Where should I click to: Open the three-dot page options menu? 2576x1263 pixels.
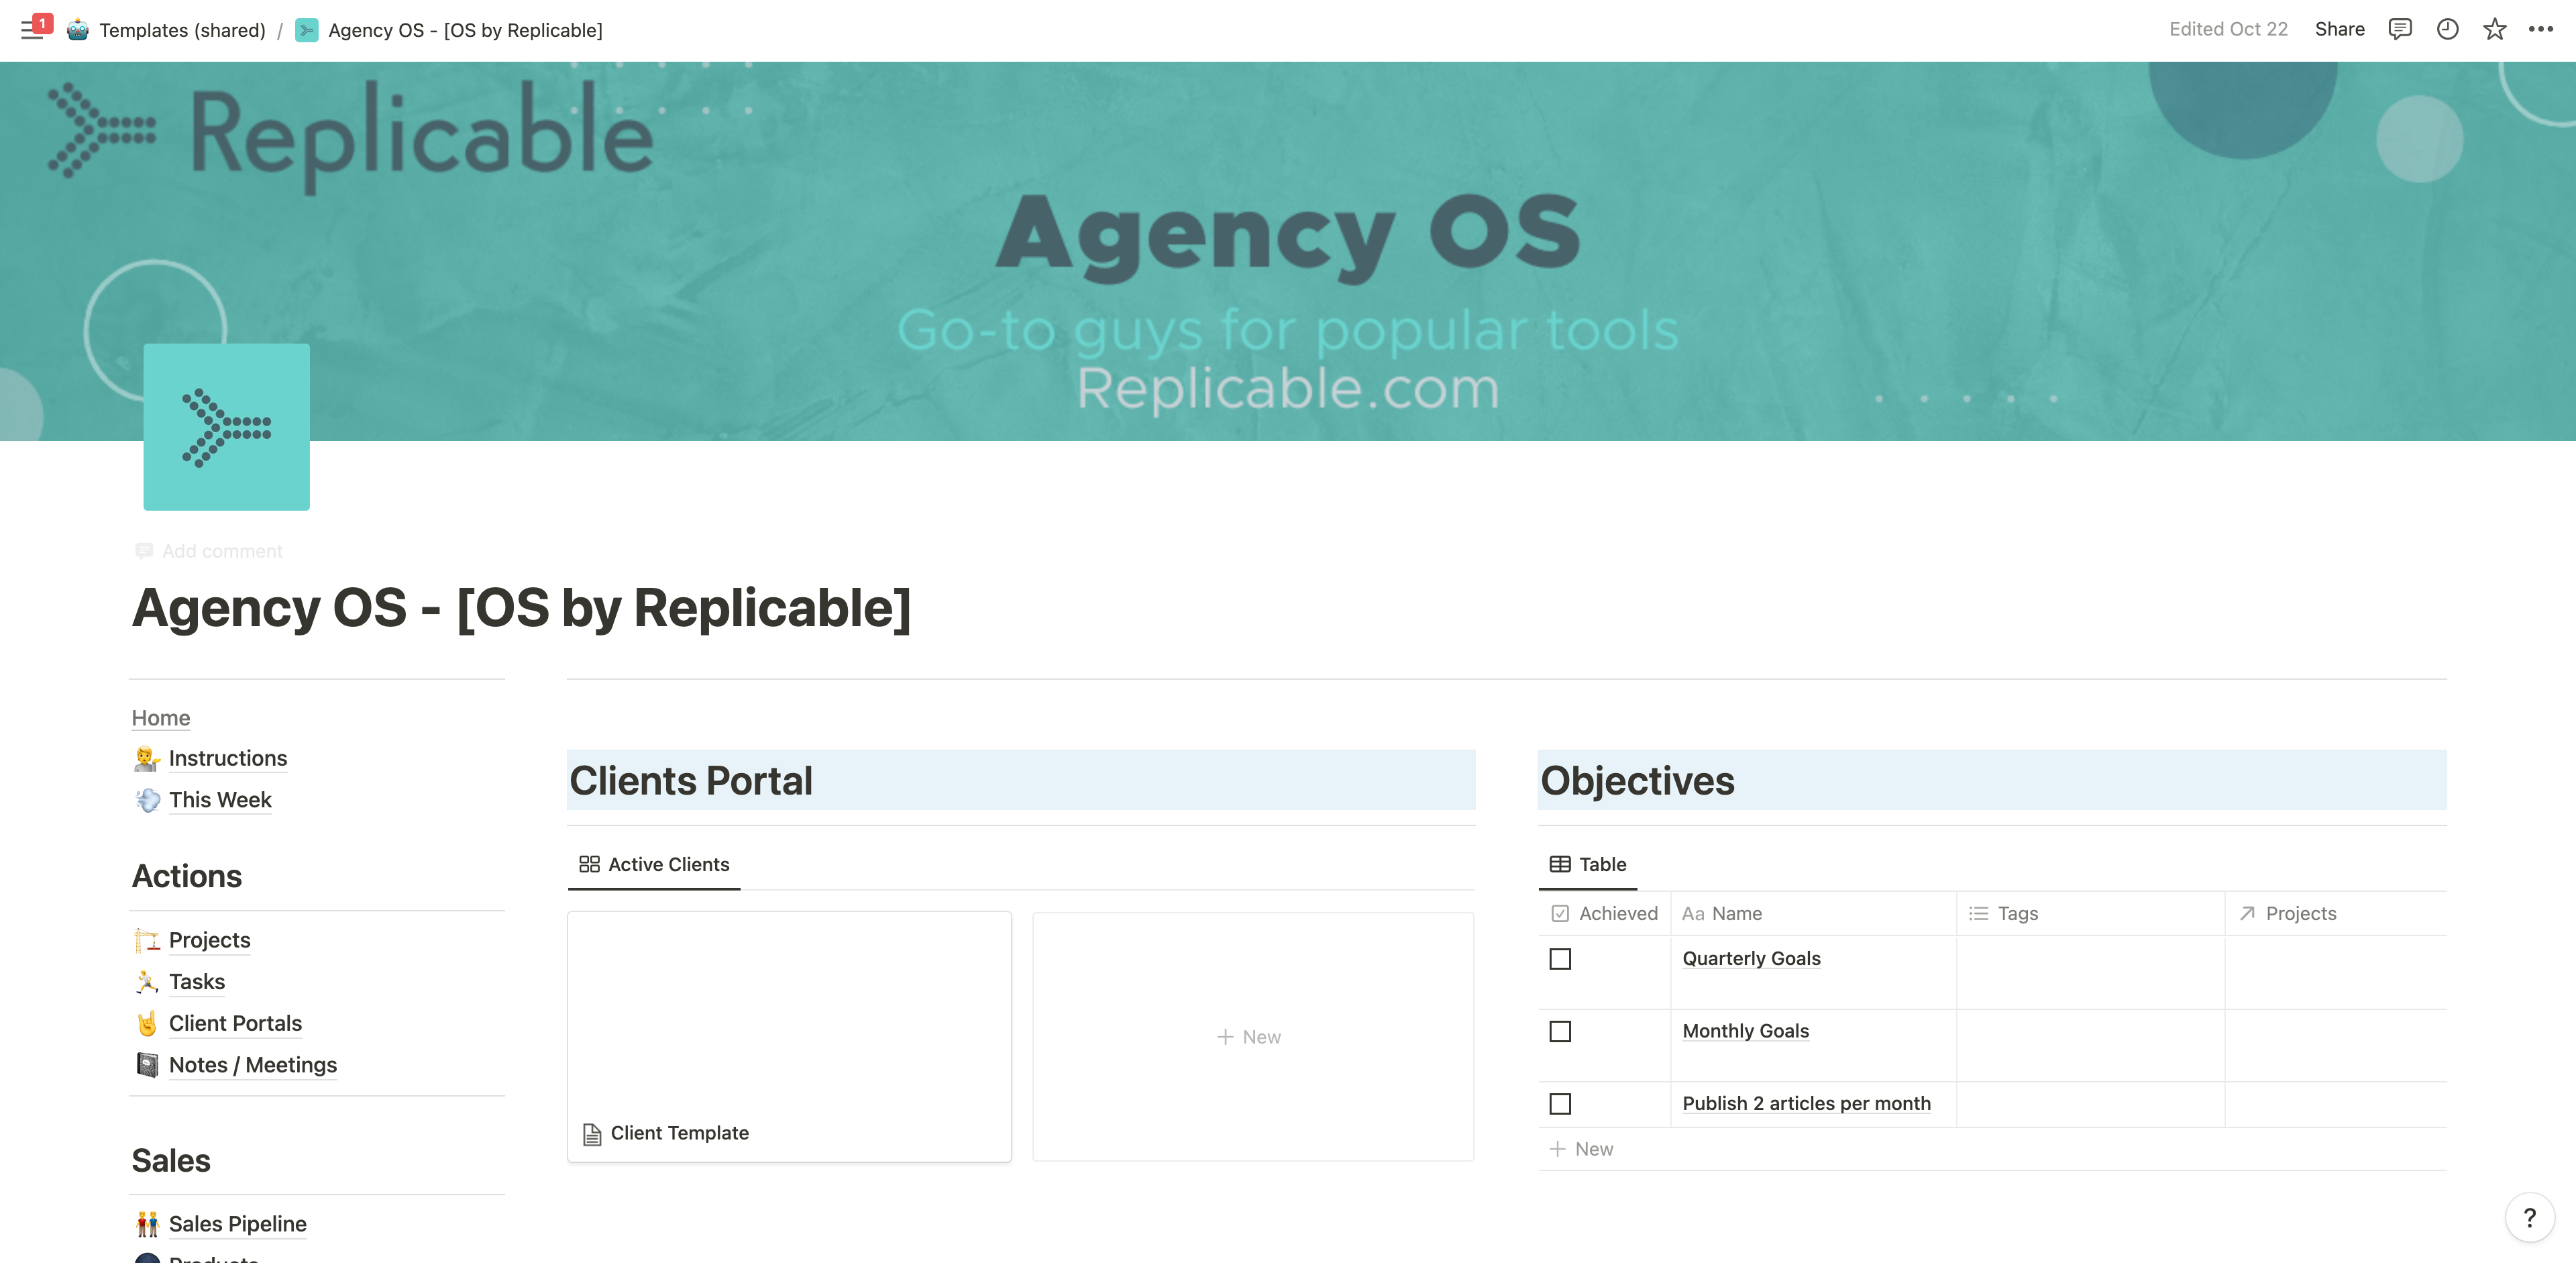pyautogui.click(x=2541, y=29)
